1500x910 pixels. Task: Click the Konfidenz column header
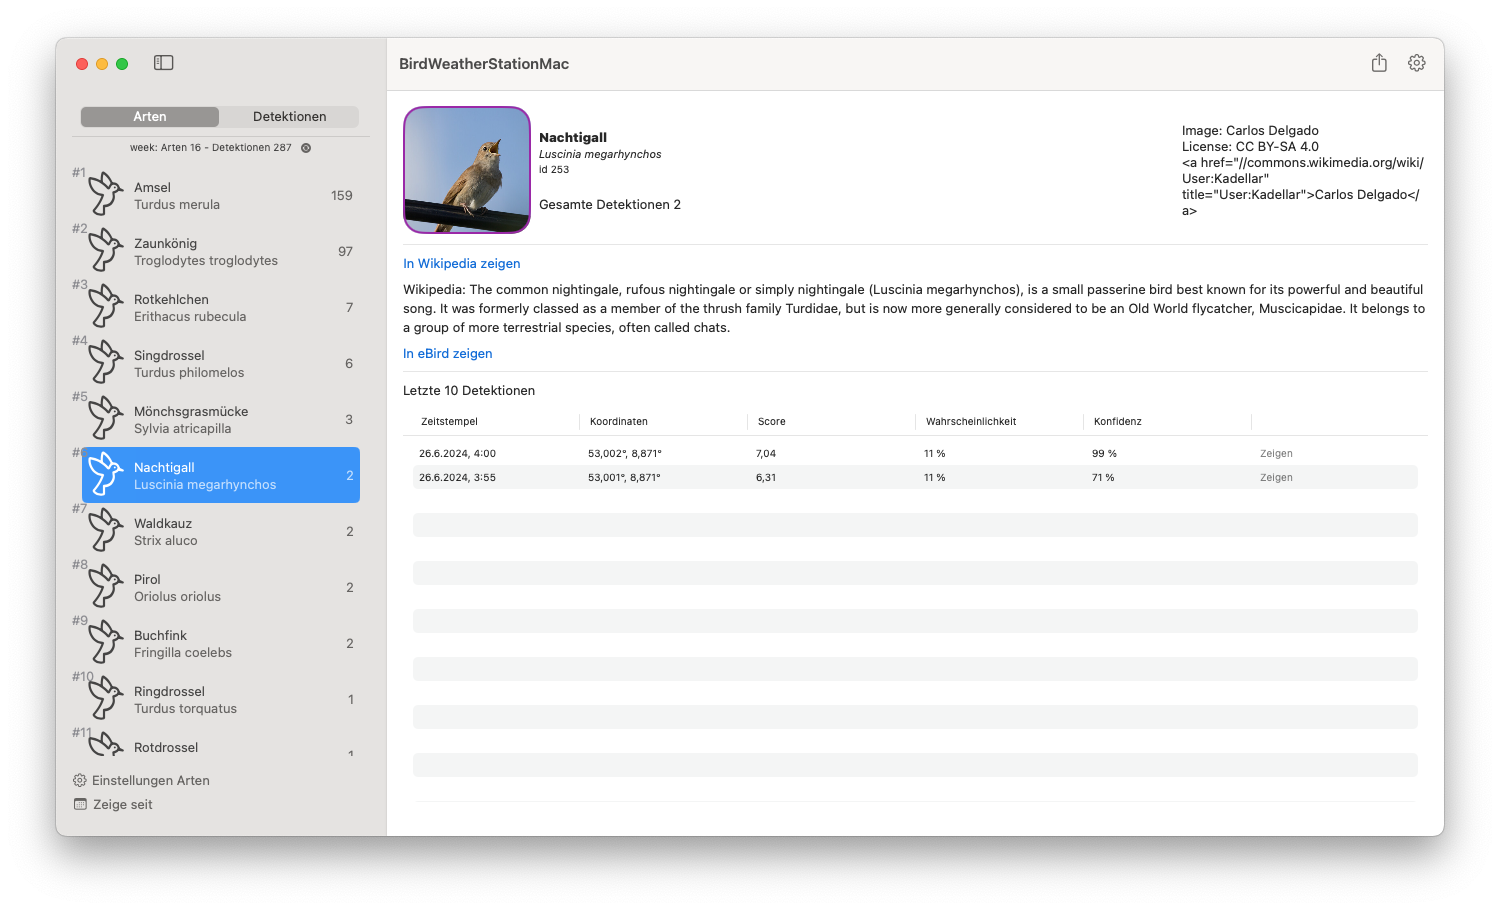point(1117,421)
